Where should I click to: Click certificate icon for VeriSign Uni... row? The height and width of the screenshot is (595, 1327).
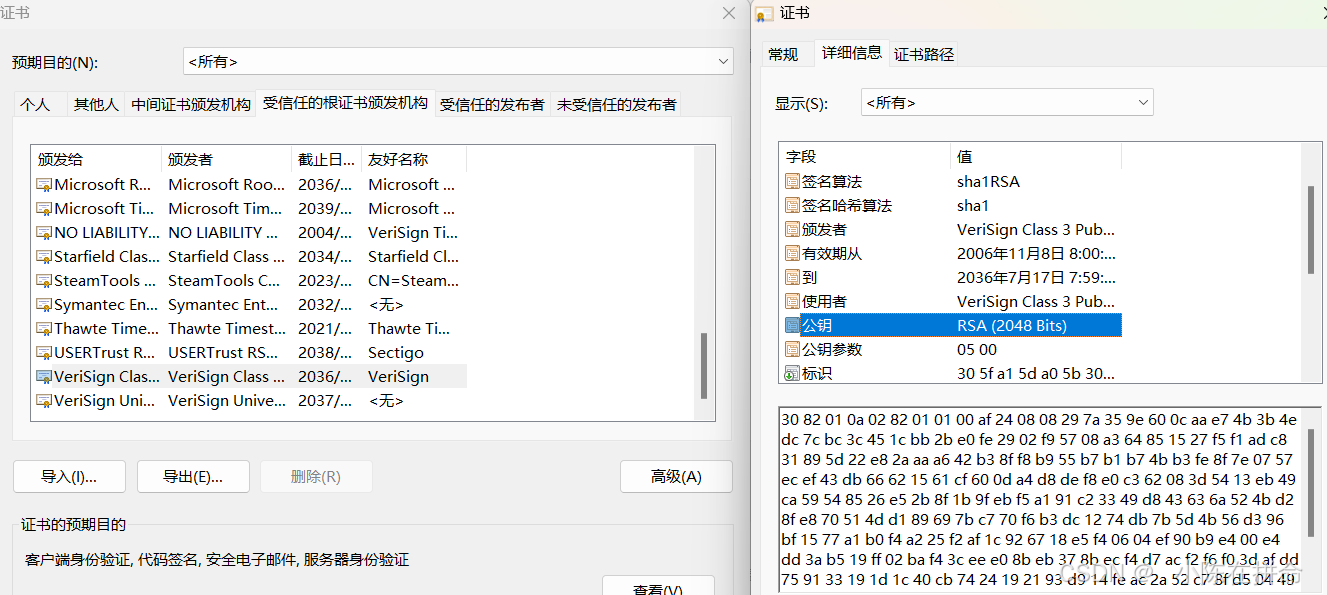(x=44, y=401)
